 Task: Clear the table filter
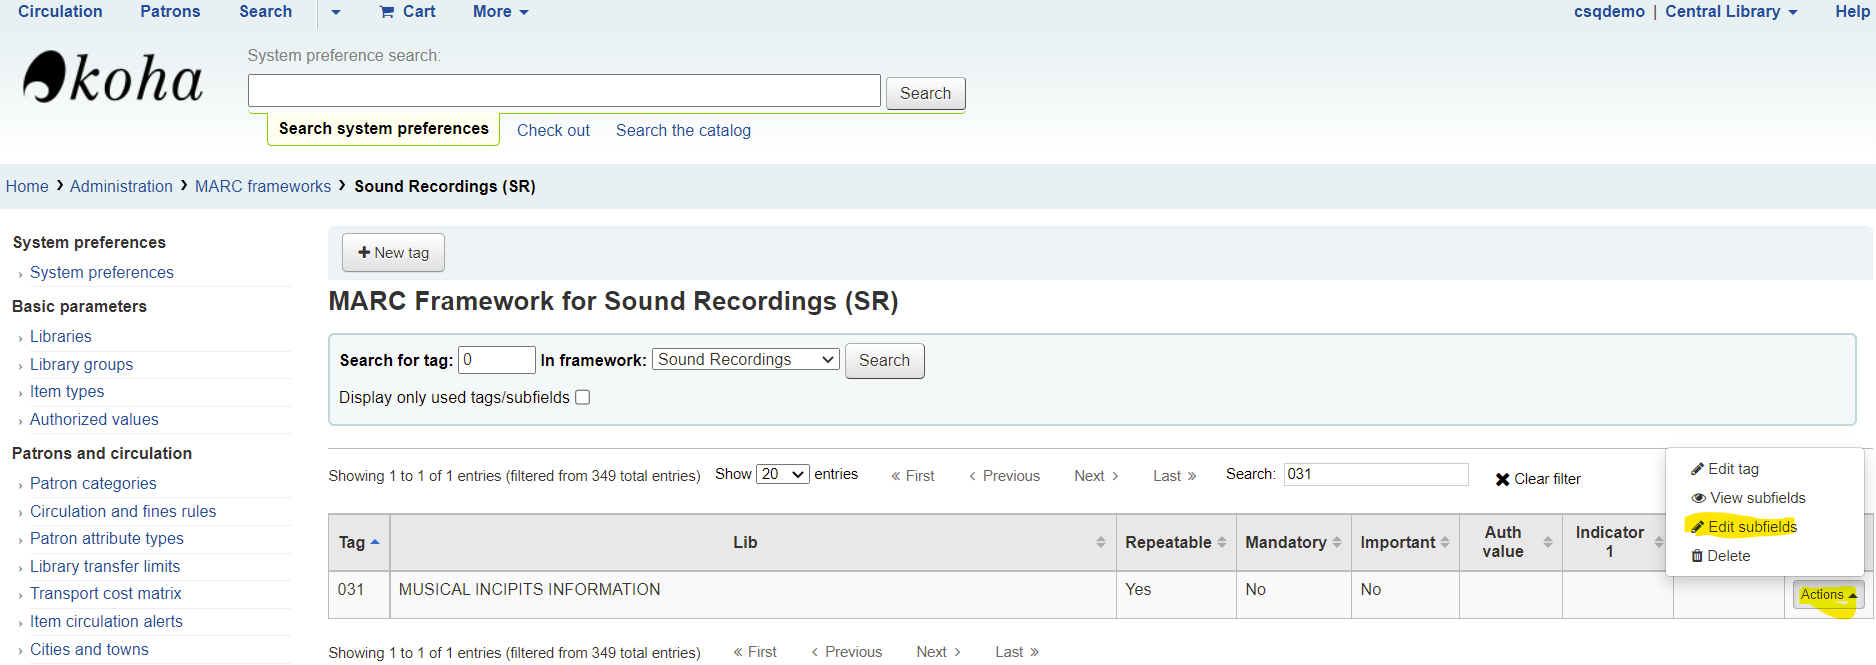click(1538, 479)
